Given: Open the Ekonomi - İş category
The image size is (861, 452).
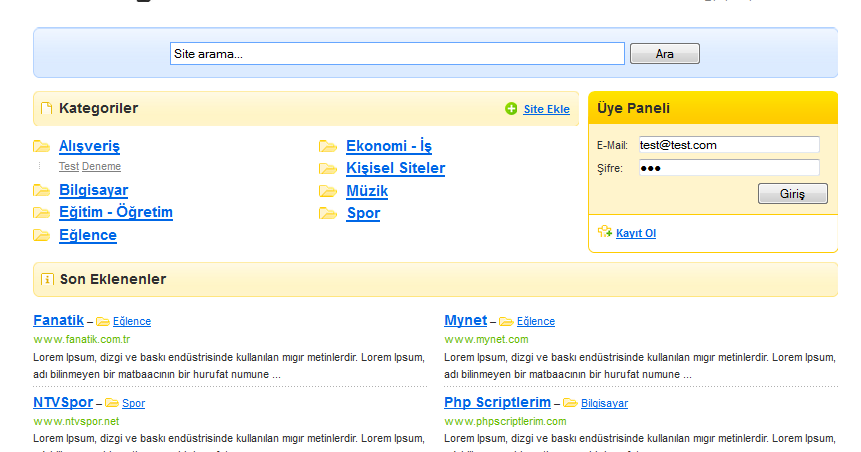Looking at the screenshot, I should point(389,146).
